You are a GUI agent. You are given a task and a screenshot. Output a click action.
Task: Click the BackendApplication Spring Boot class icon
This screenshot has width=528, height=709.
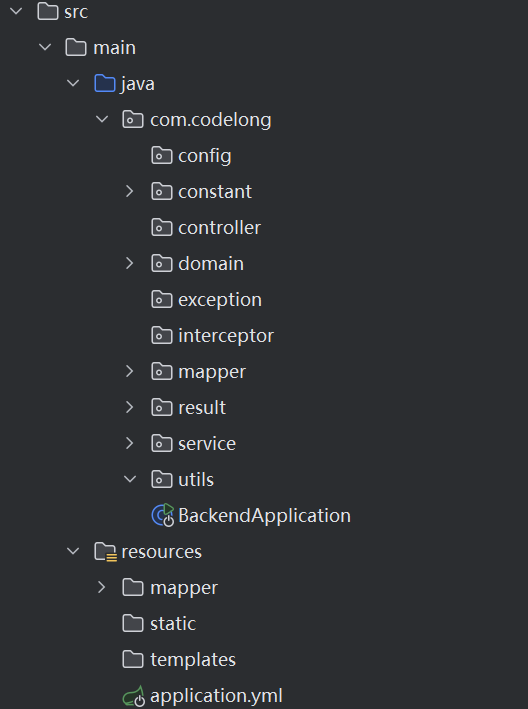point(163,515)
